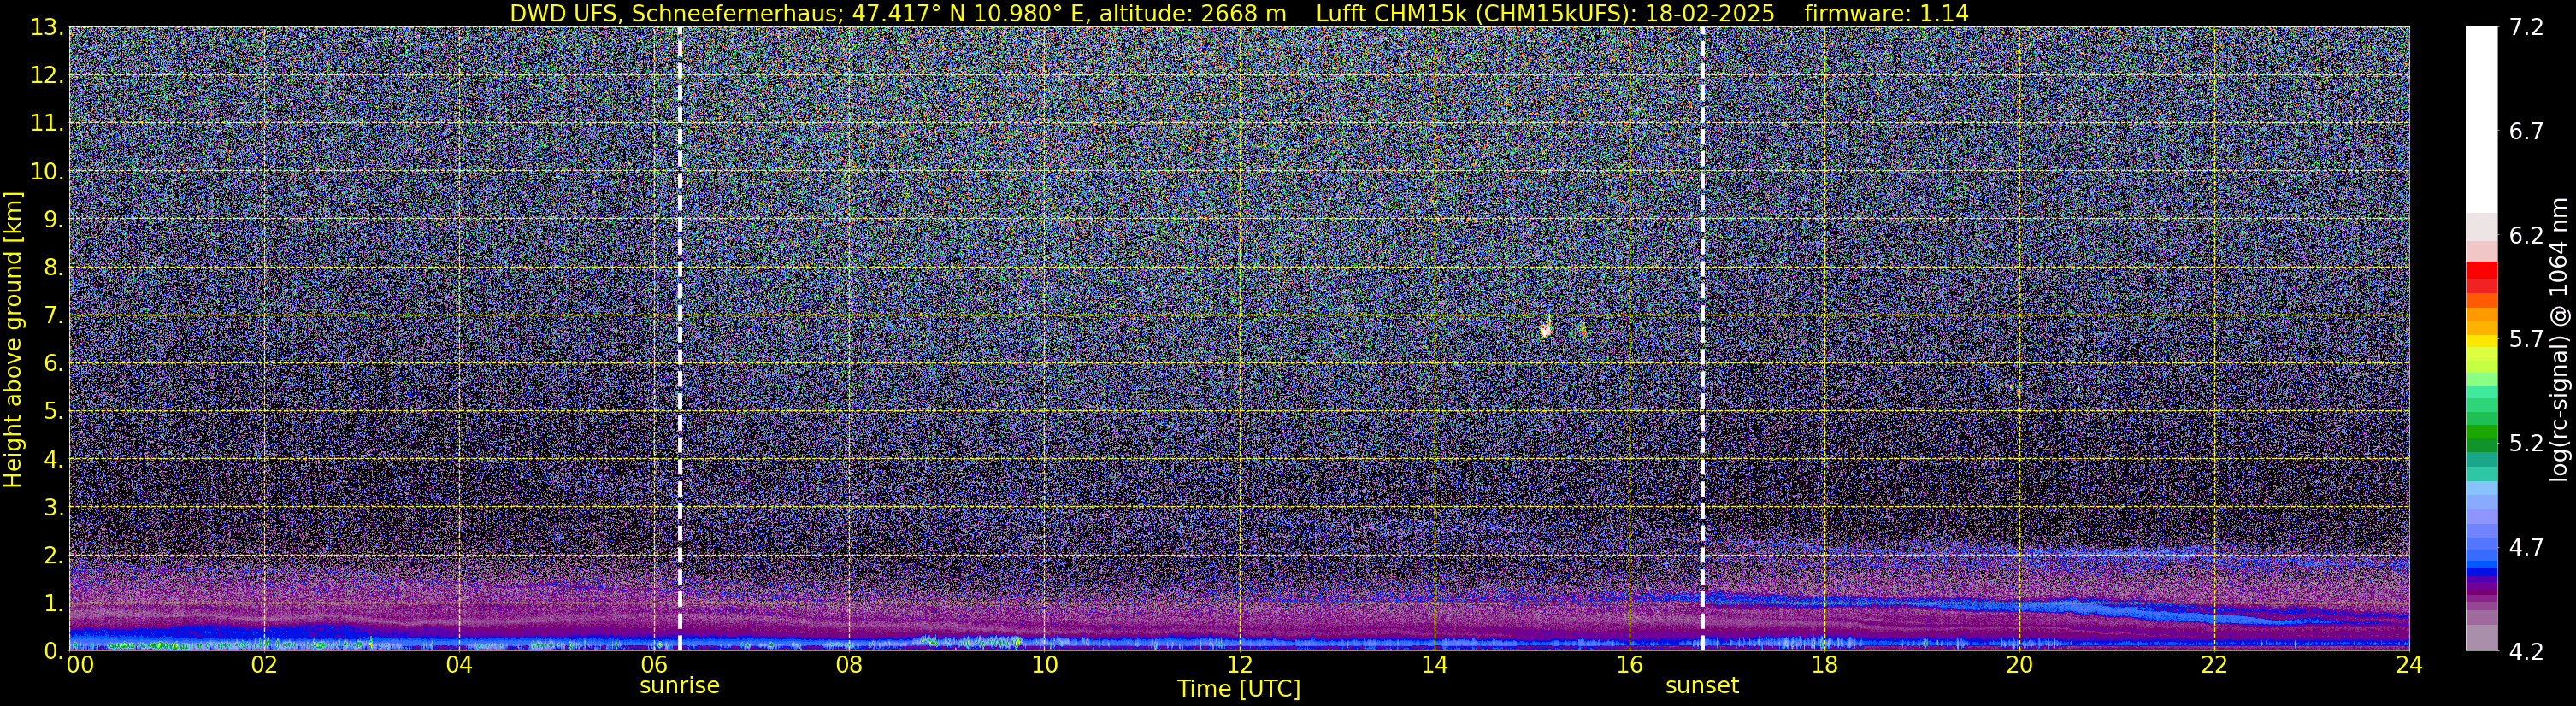Screen dimensions: 2576x706
Task: Click the time axis tick '04'
Action: coord(459,665)
